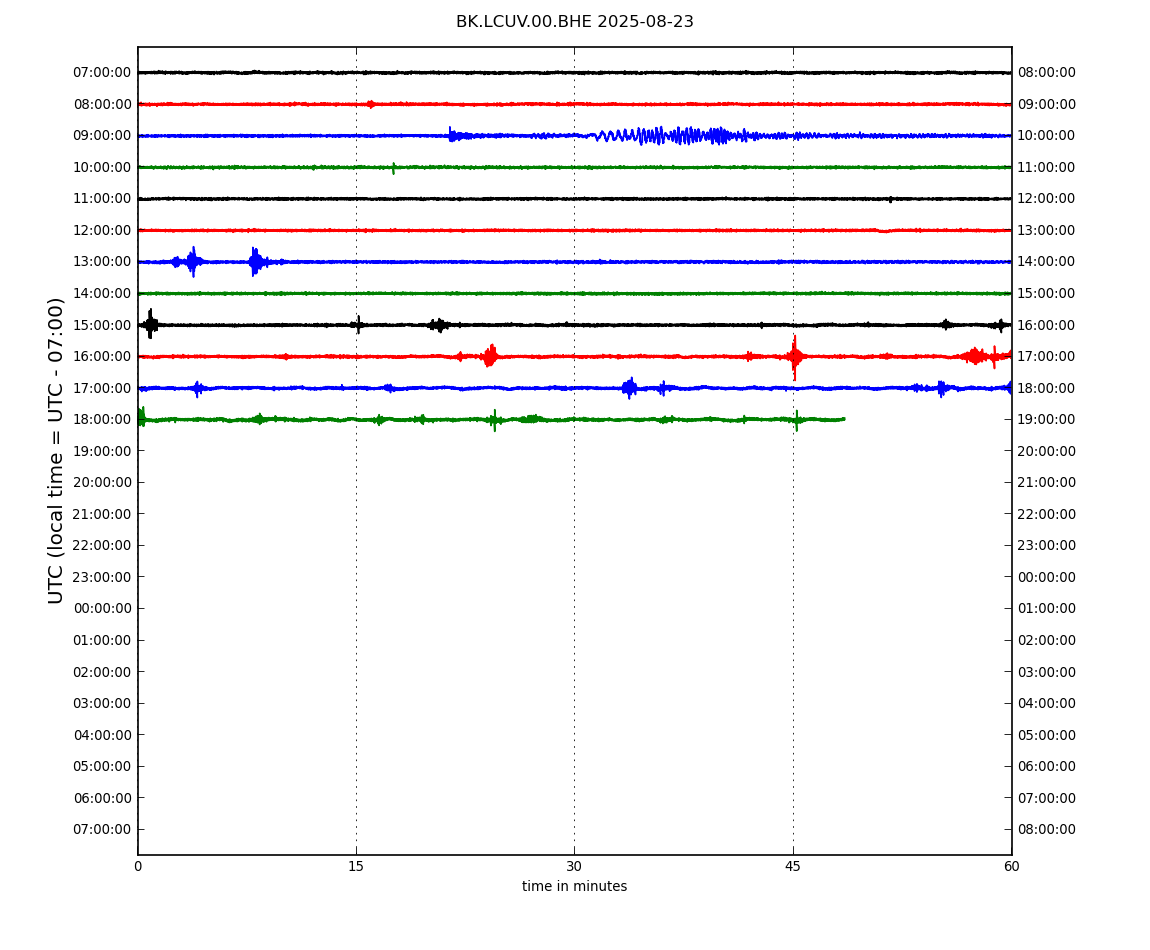Click left-axis label 15:00:00 beside black trace
Screen dimensions: 1150x950
(102, 325)
